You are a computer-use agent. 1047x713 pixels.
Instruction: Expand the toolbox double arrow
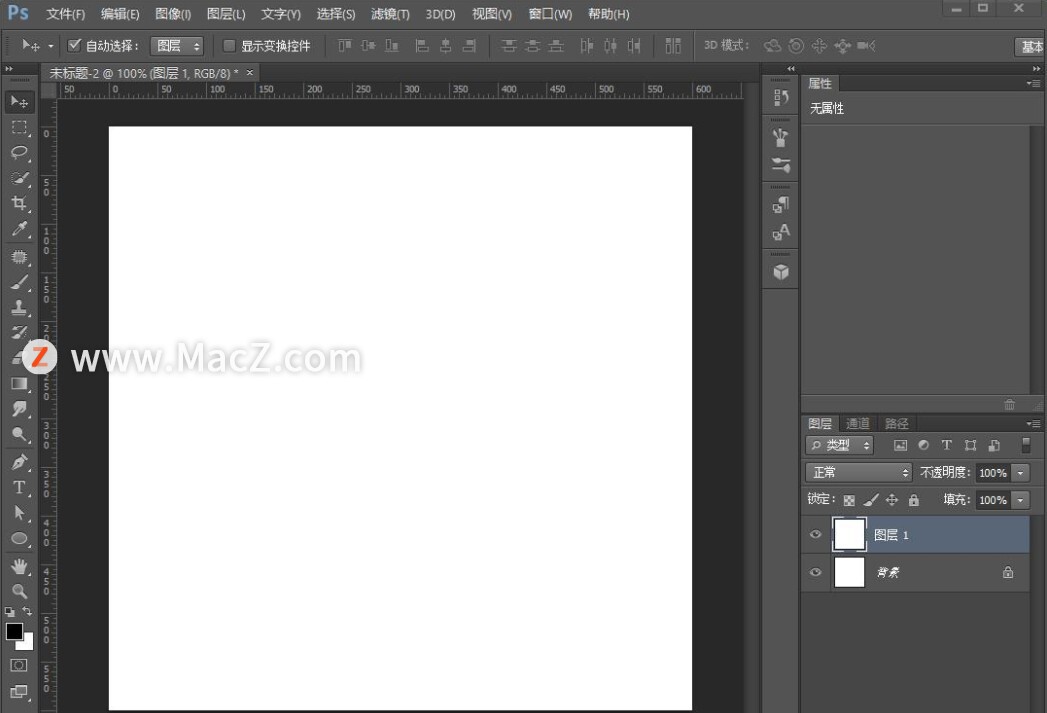point(9,69)
